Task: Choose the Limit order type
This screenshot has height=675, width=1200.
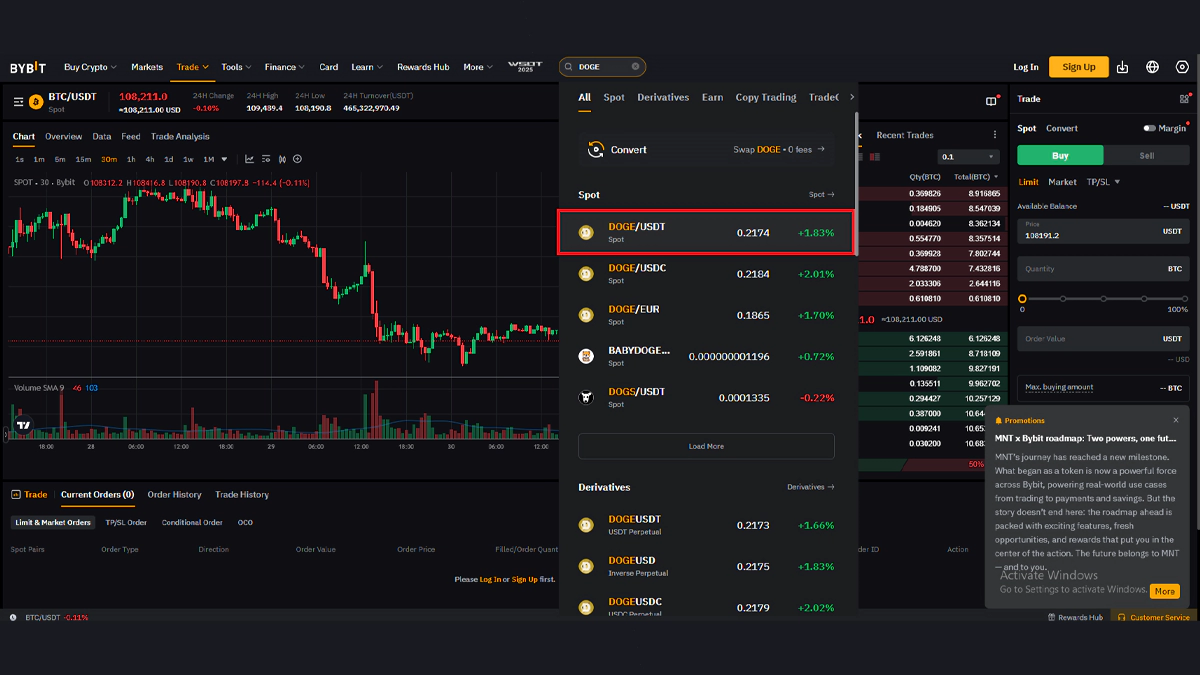Action: (x=1028, y=182)
